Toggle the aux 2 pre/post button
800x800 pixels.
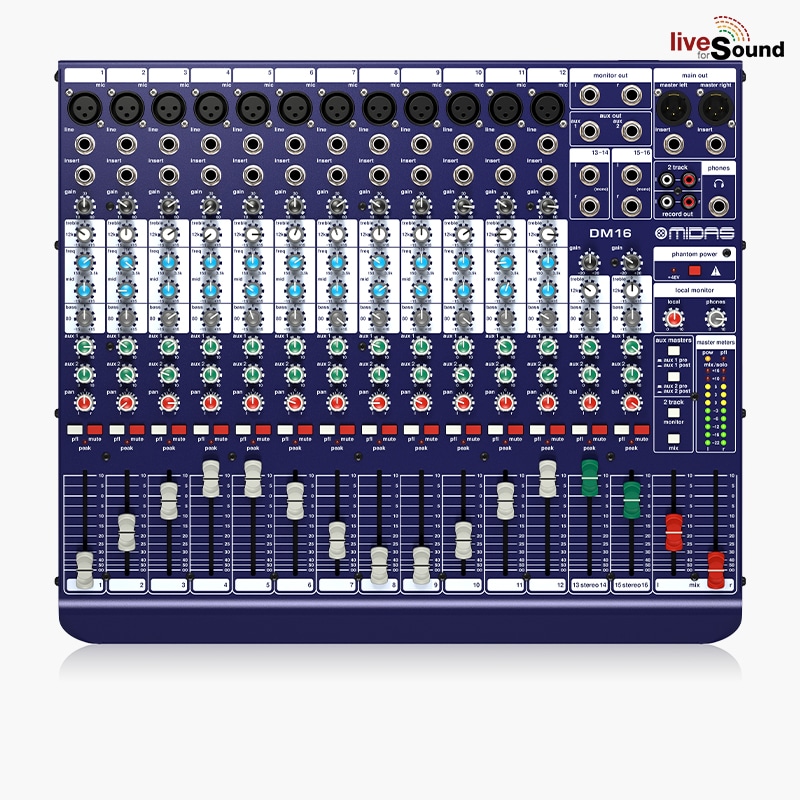click(x=674, y=377)
